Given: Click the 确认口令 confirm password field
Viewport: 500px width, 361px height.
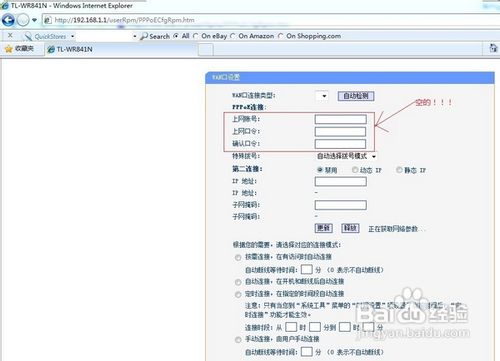Looking at the screenshot, I should click(x=341, y=144).
